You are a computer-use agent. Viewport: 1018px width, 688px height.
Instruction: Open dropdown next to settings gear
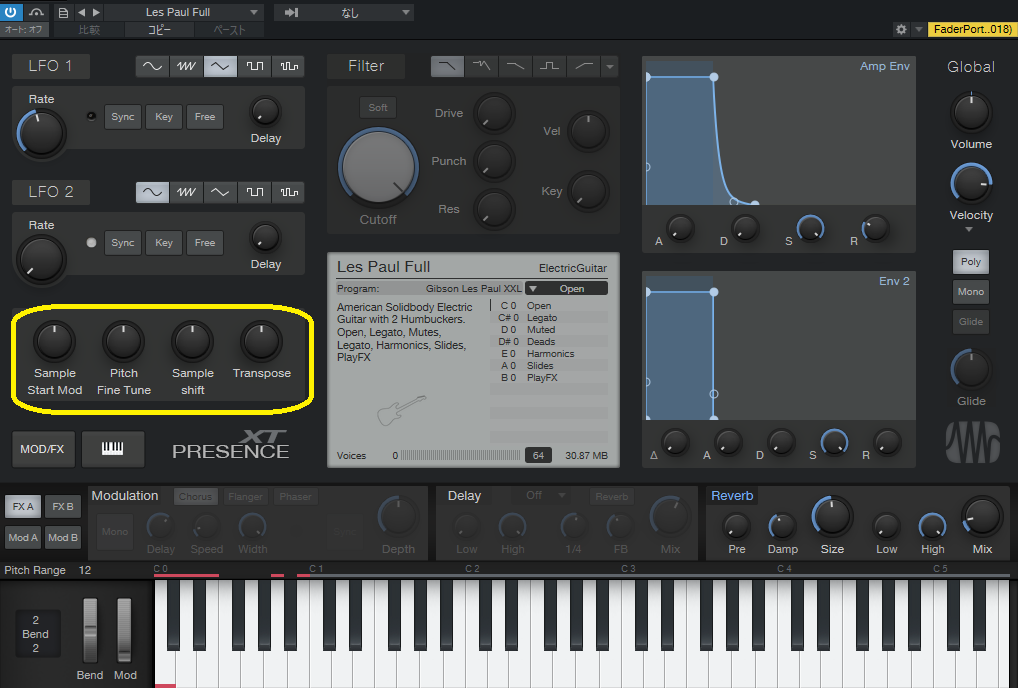(x=918, y=29)
